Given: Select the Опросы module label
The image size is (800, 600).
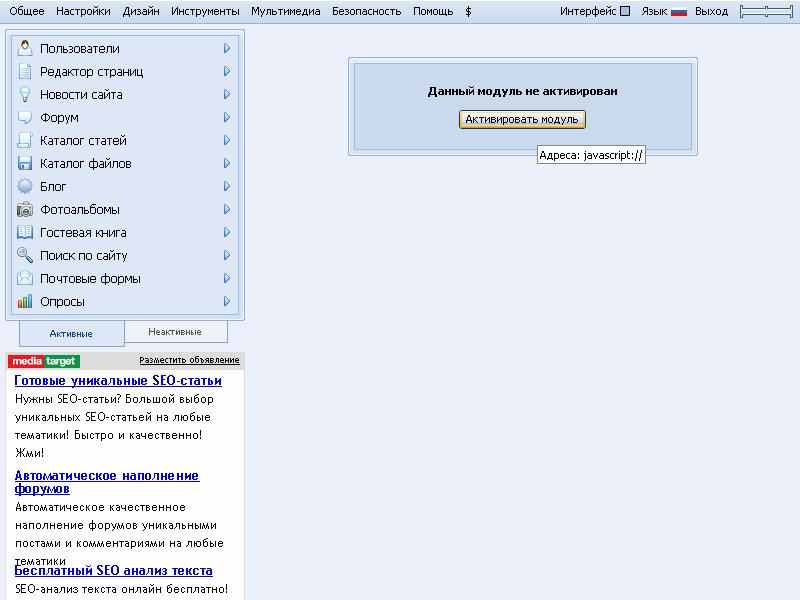Looking at the screenshot, I should point(62,302).
